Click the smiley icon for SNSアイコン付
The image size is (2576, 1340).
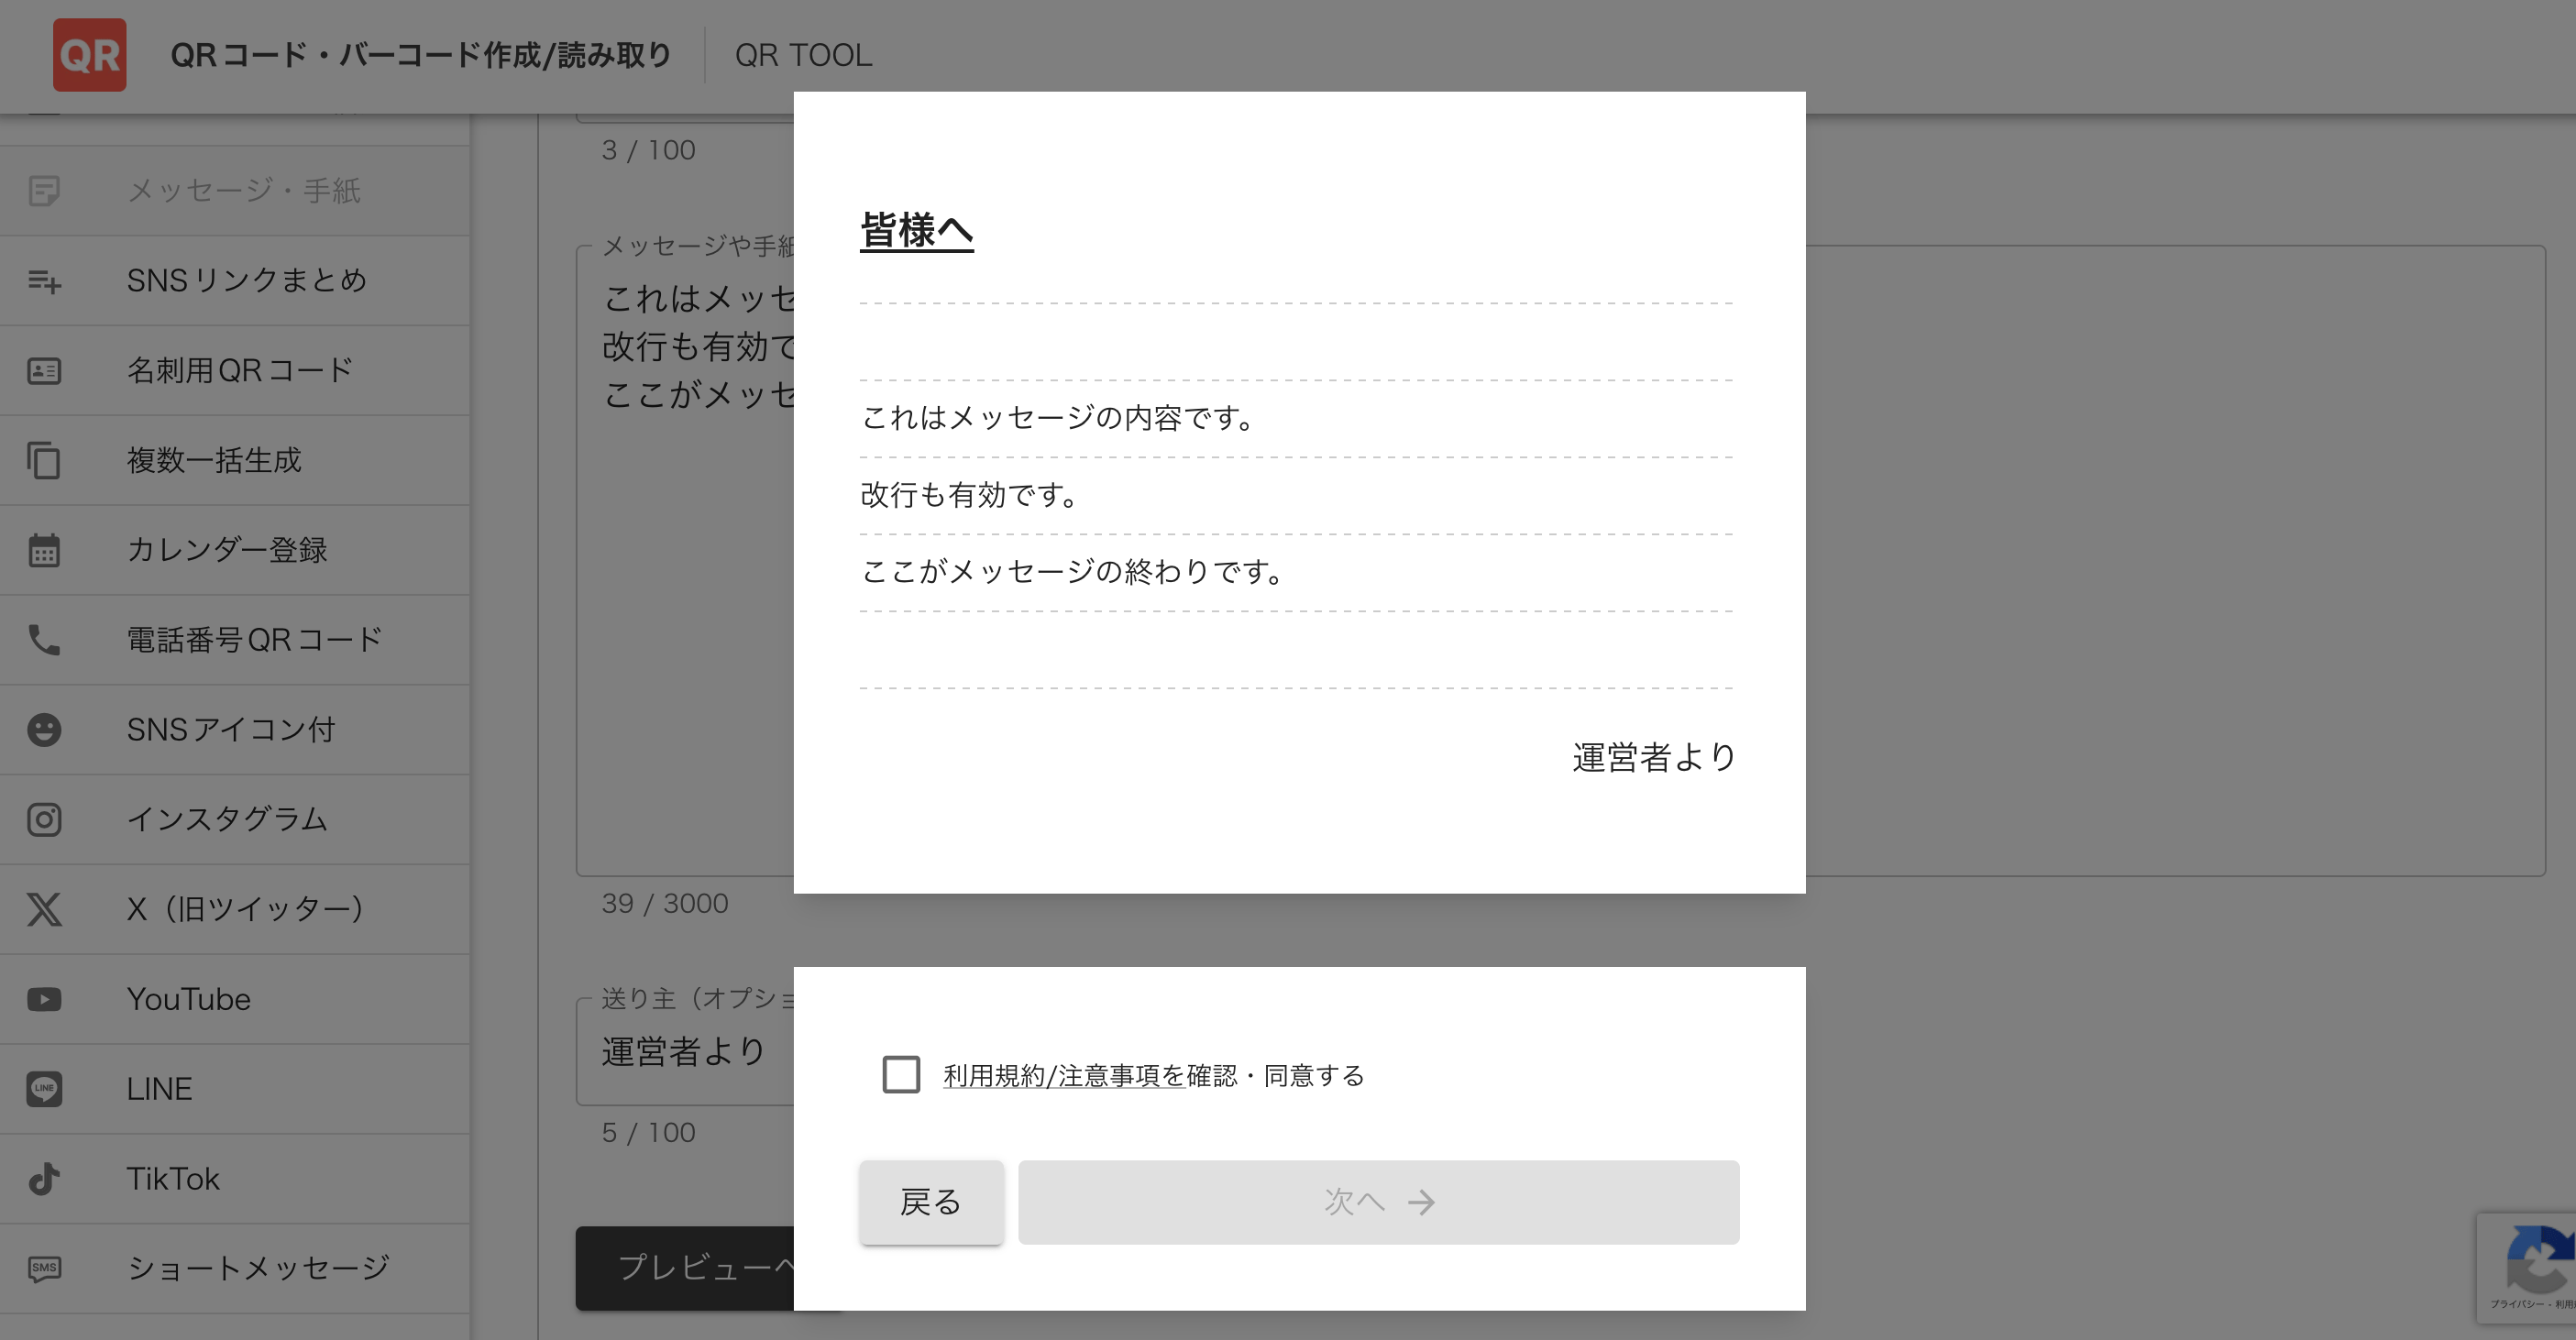click(44, 729)
